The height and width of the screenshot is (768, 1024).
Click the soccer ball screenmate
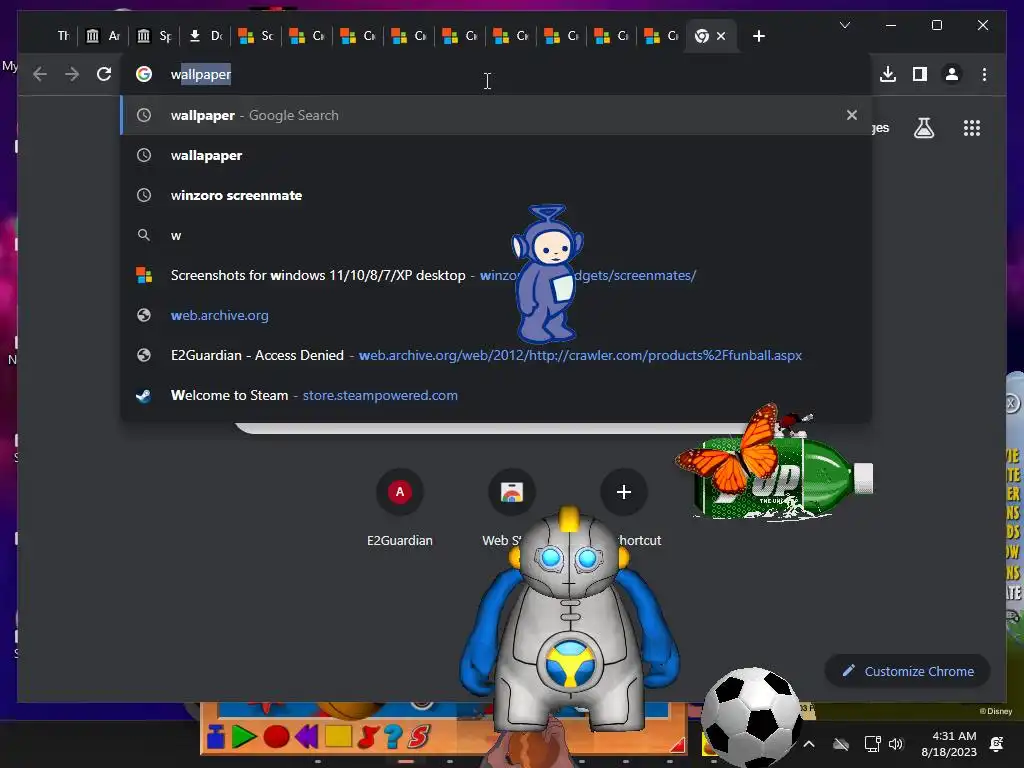751,716
